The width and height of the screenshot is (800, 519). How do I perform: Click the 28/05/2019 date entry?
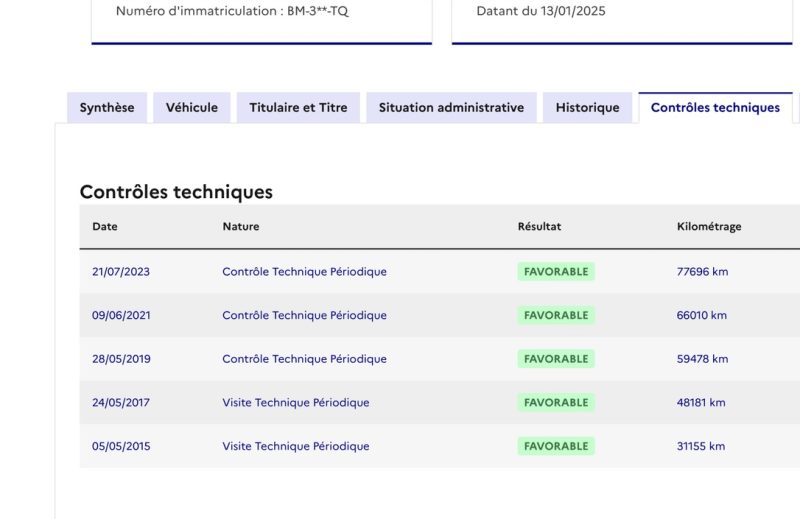click(x=121, y=359)
